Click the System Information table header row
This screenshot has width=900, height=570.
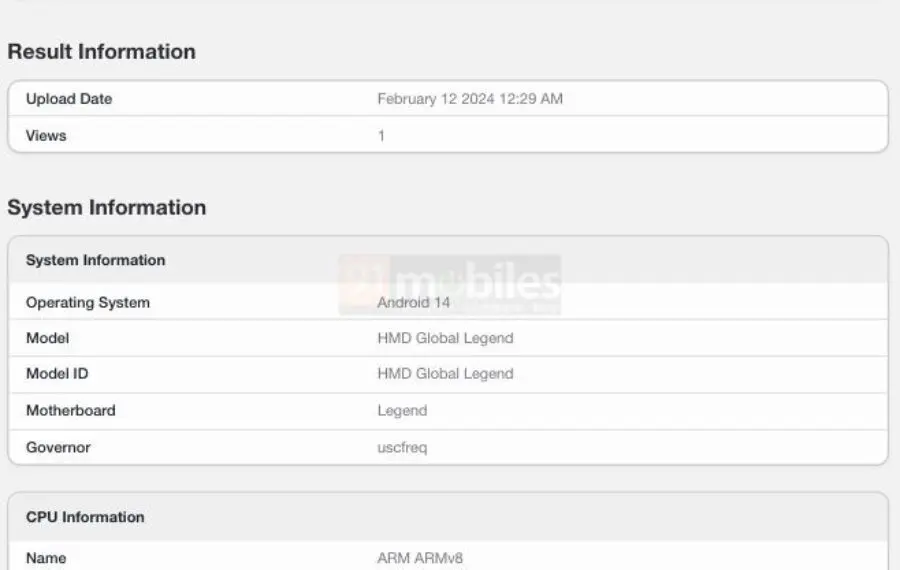pyautogui.click(x=448, y=260)
